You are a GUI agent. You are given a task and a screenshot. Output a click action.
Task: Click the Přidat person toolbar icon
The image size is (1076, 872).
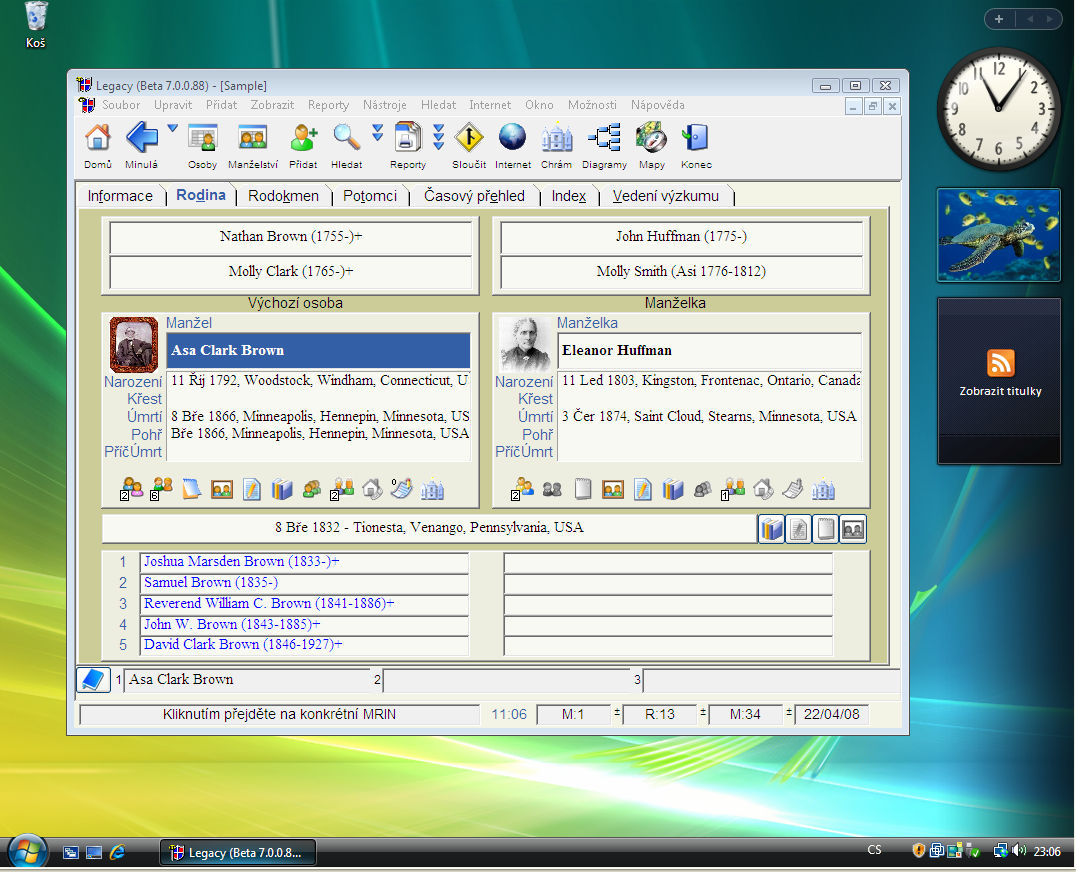(303, 138)
